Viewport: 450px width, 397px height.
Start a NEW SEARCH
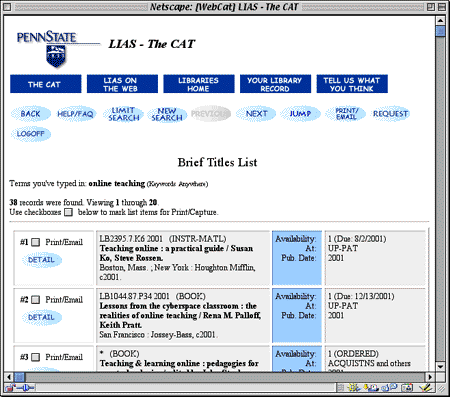click(167, 114)
